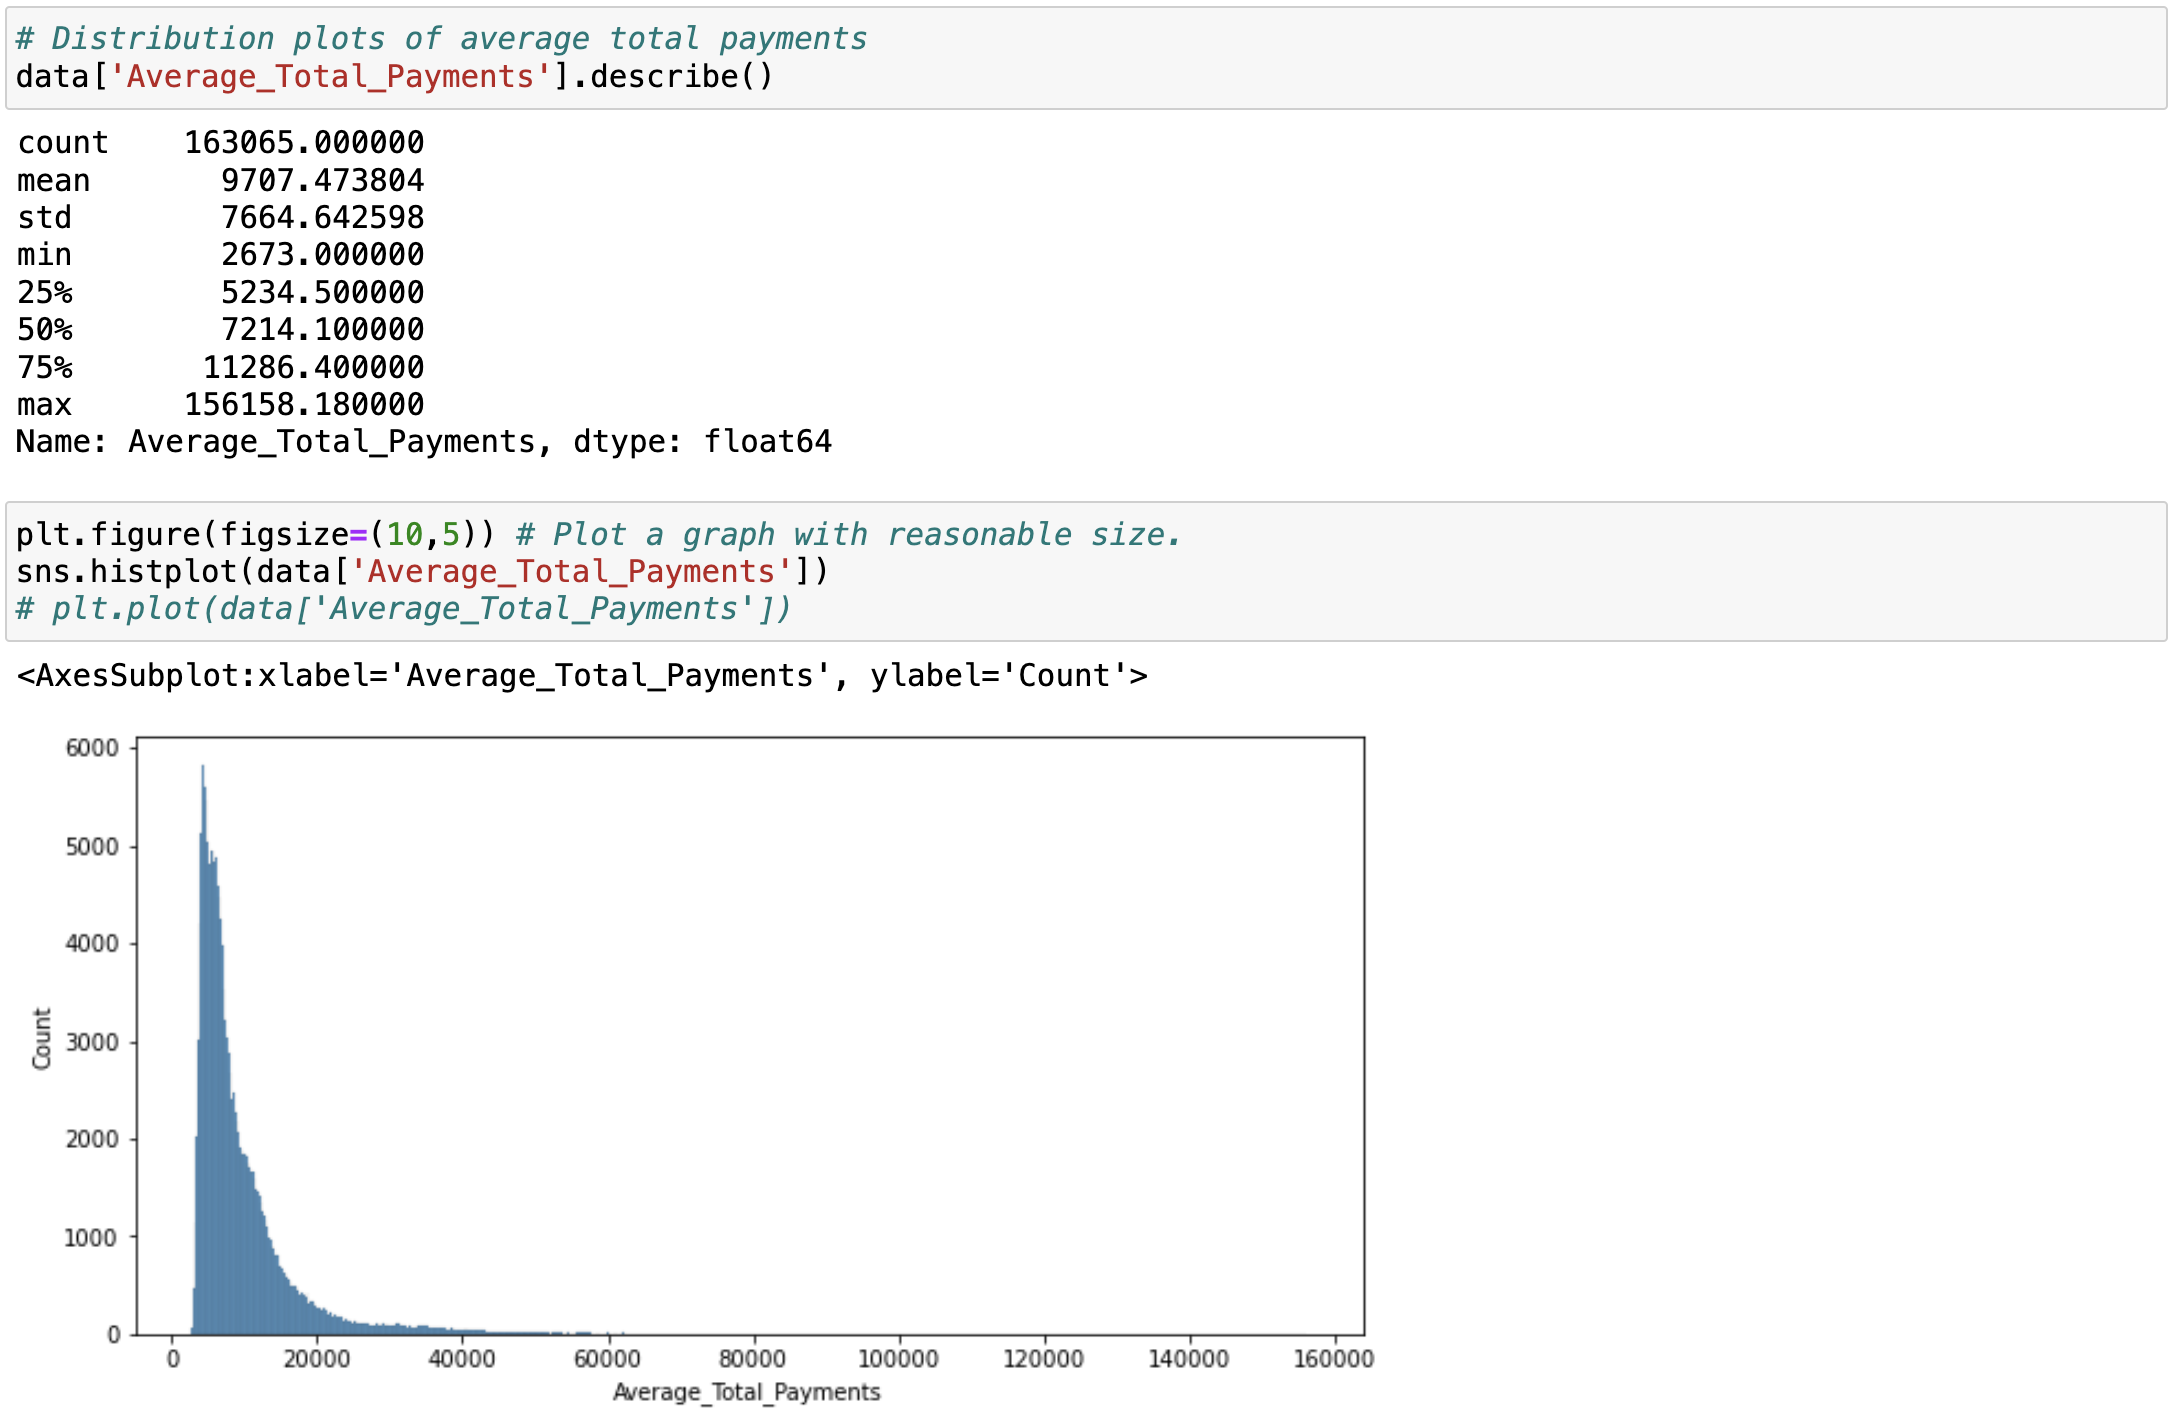Screen dimensions: 2172x1426
Task: Click the 160000 x-axis tick label
Action: 1333,1359
